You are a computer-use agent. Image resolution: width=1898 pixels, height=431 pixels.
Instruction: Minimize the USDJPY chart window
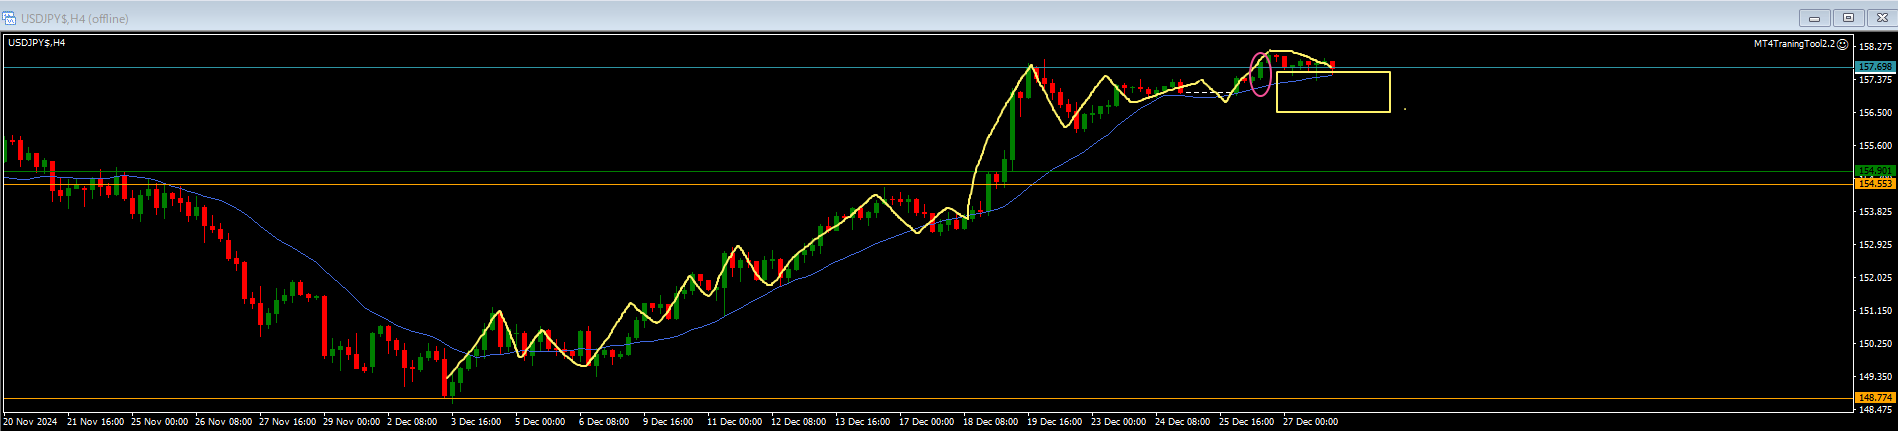click(1814, 18)
